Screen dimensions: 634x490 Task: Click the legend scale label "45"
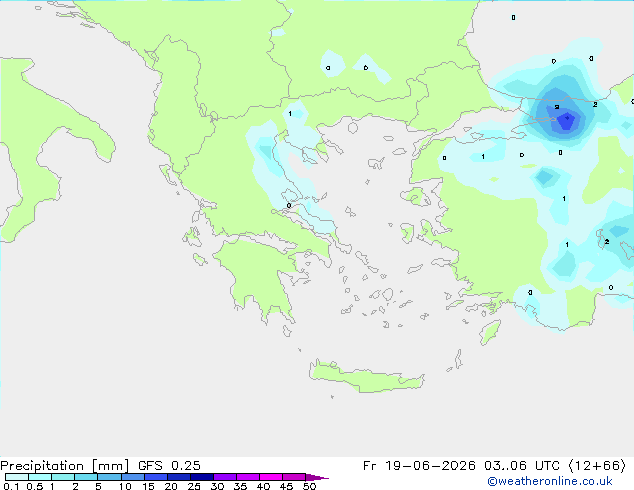286,486
